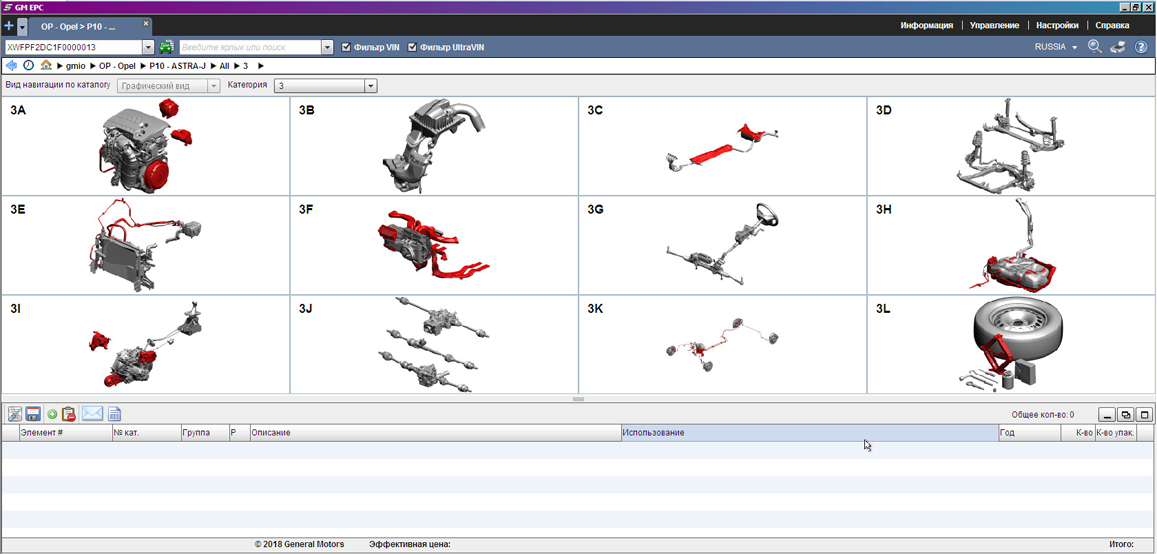The height and width of the screenshot is (554, 1157).
Task: Click the printer icon
Action: 1118,47
